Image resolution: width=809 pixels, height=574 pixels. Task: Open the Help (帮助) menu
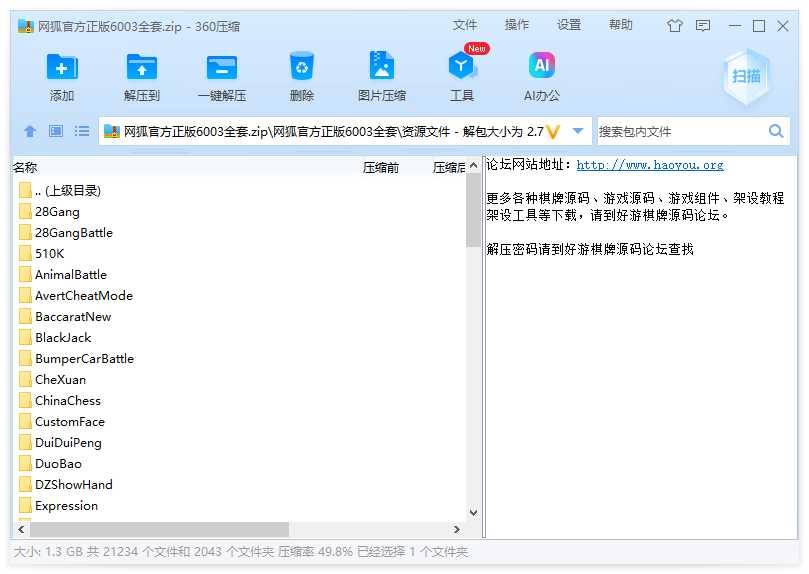pos(620,25)
